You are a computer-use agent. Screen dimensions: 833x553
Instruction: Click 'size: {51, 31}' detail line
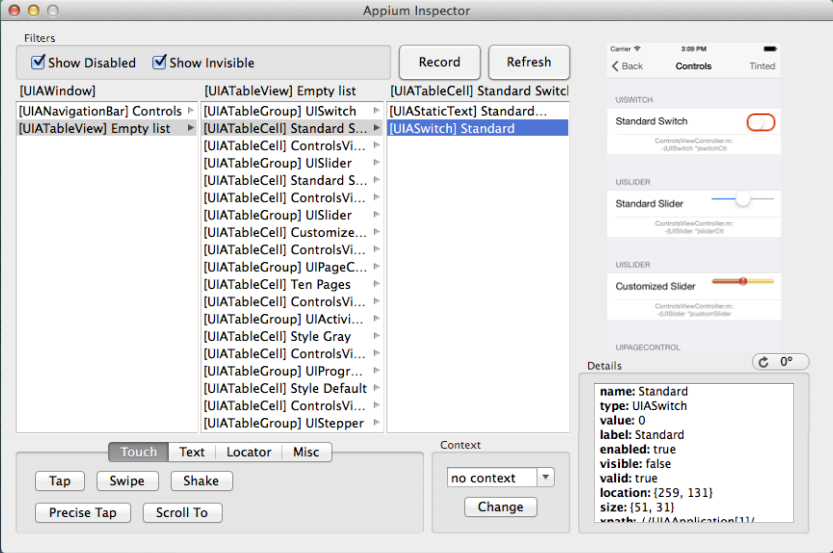pos(637,507)
